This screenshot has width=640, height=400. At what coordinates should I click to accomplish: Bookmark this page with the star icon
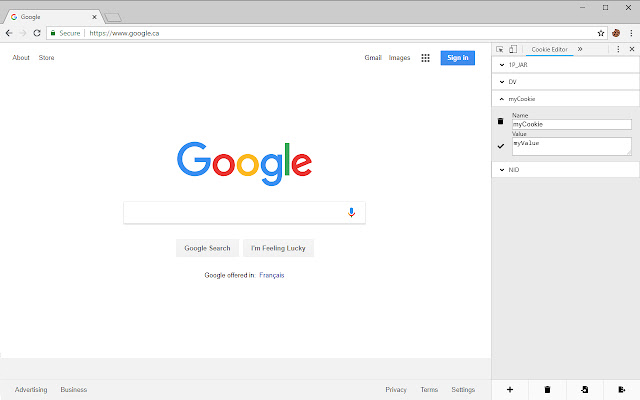601,33
